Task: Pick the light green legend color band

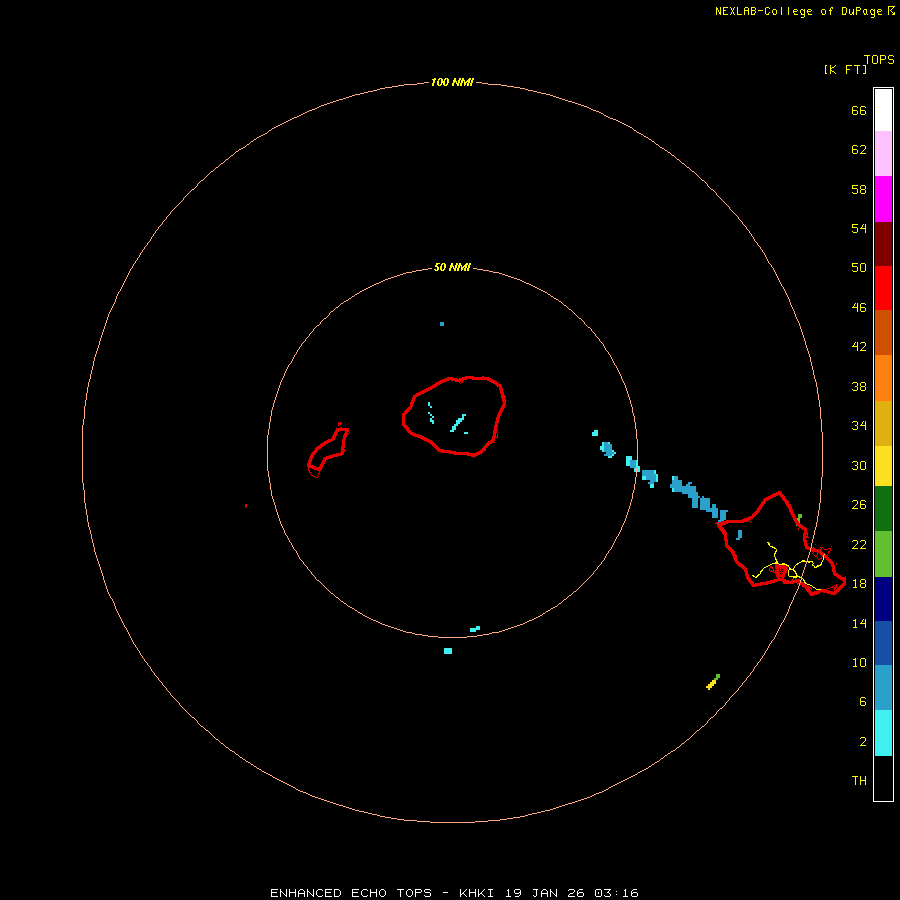Action: pyautogui.click(x=883, y=554)
